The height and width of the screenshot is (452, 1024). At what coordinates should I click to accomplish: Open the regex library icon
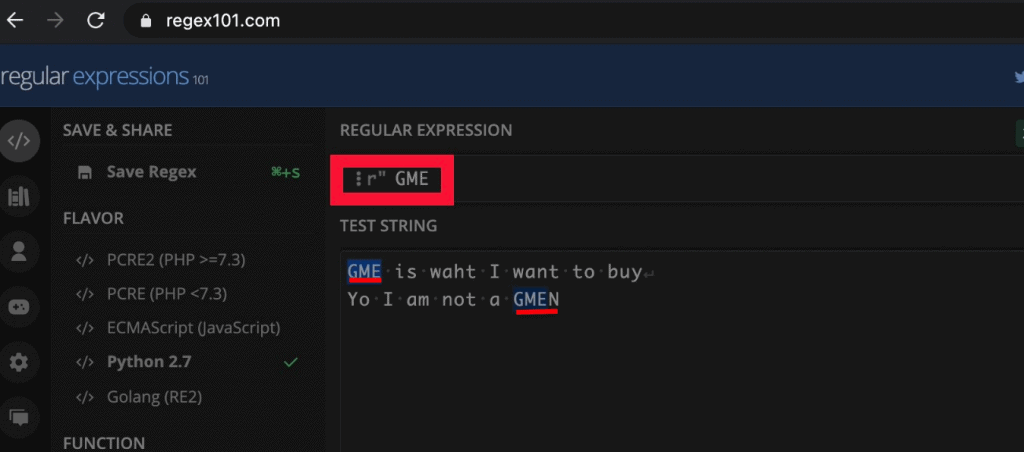click(18, 197)
